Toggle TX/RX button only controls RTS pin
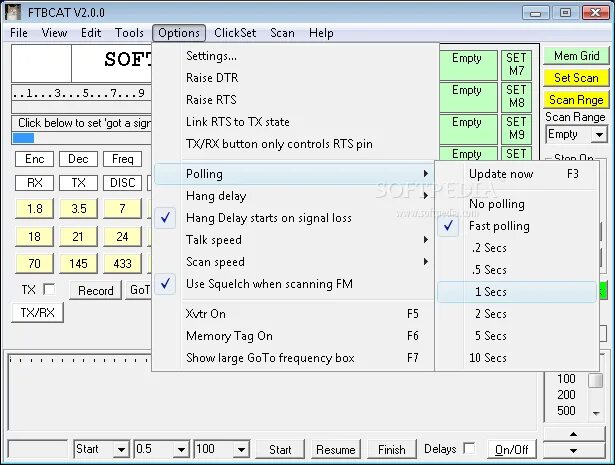615x465 pixels. click(295, 144)
